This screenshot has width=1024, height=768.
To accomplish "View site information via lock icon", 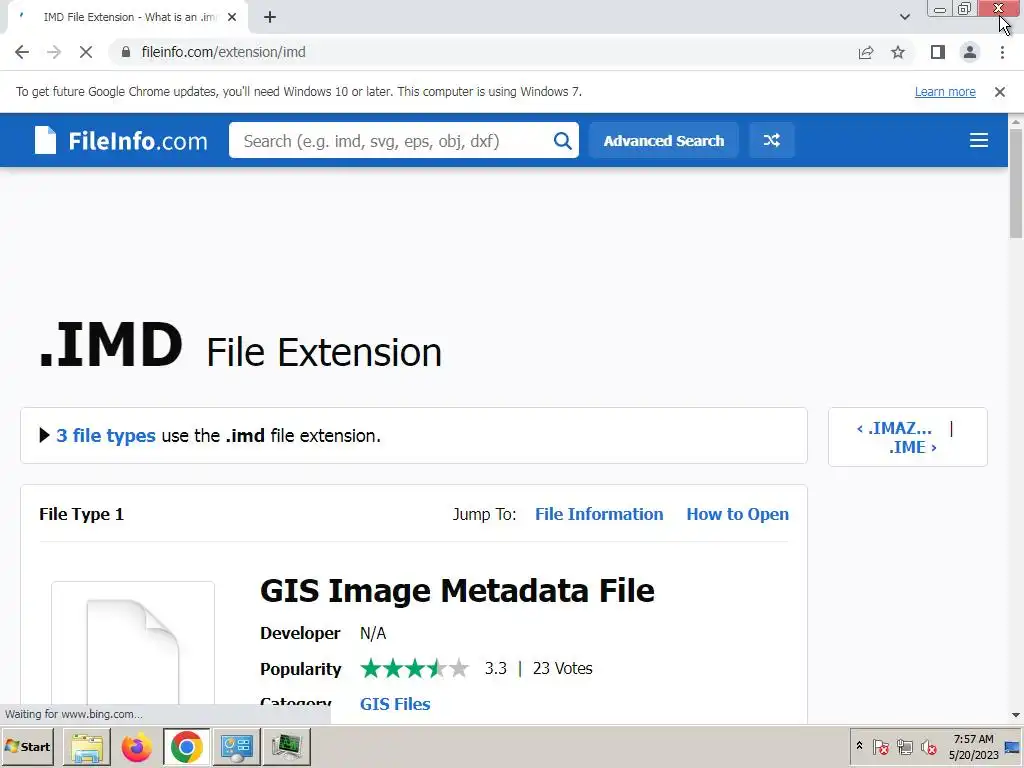I will (x=126, y=52).
